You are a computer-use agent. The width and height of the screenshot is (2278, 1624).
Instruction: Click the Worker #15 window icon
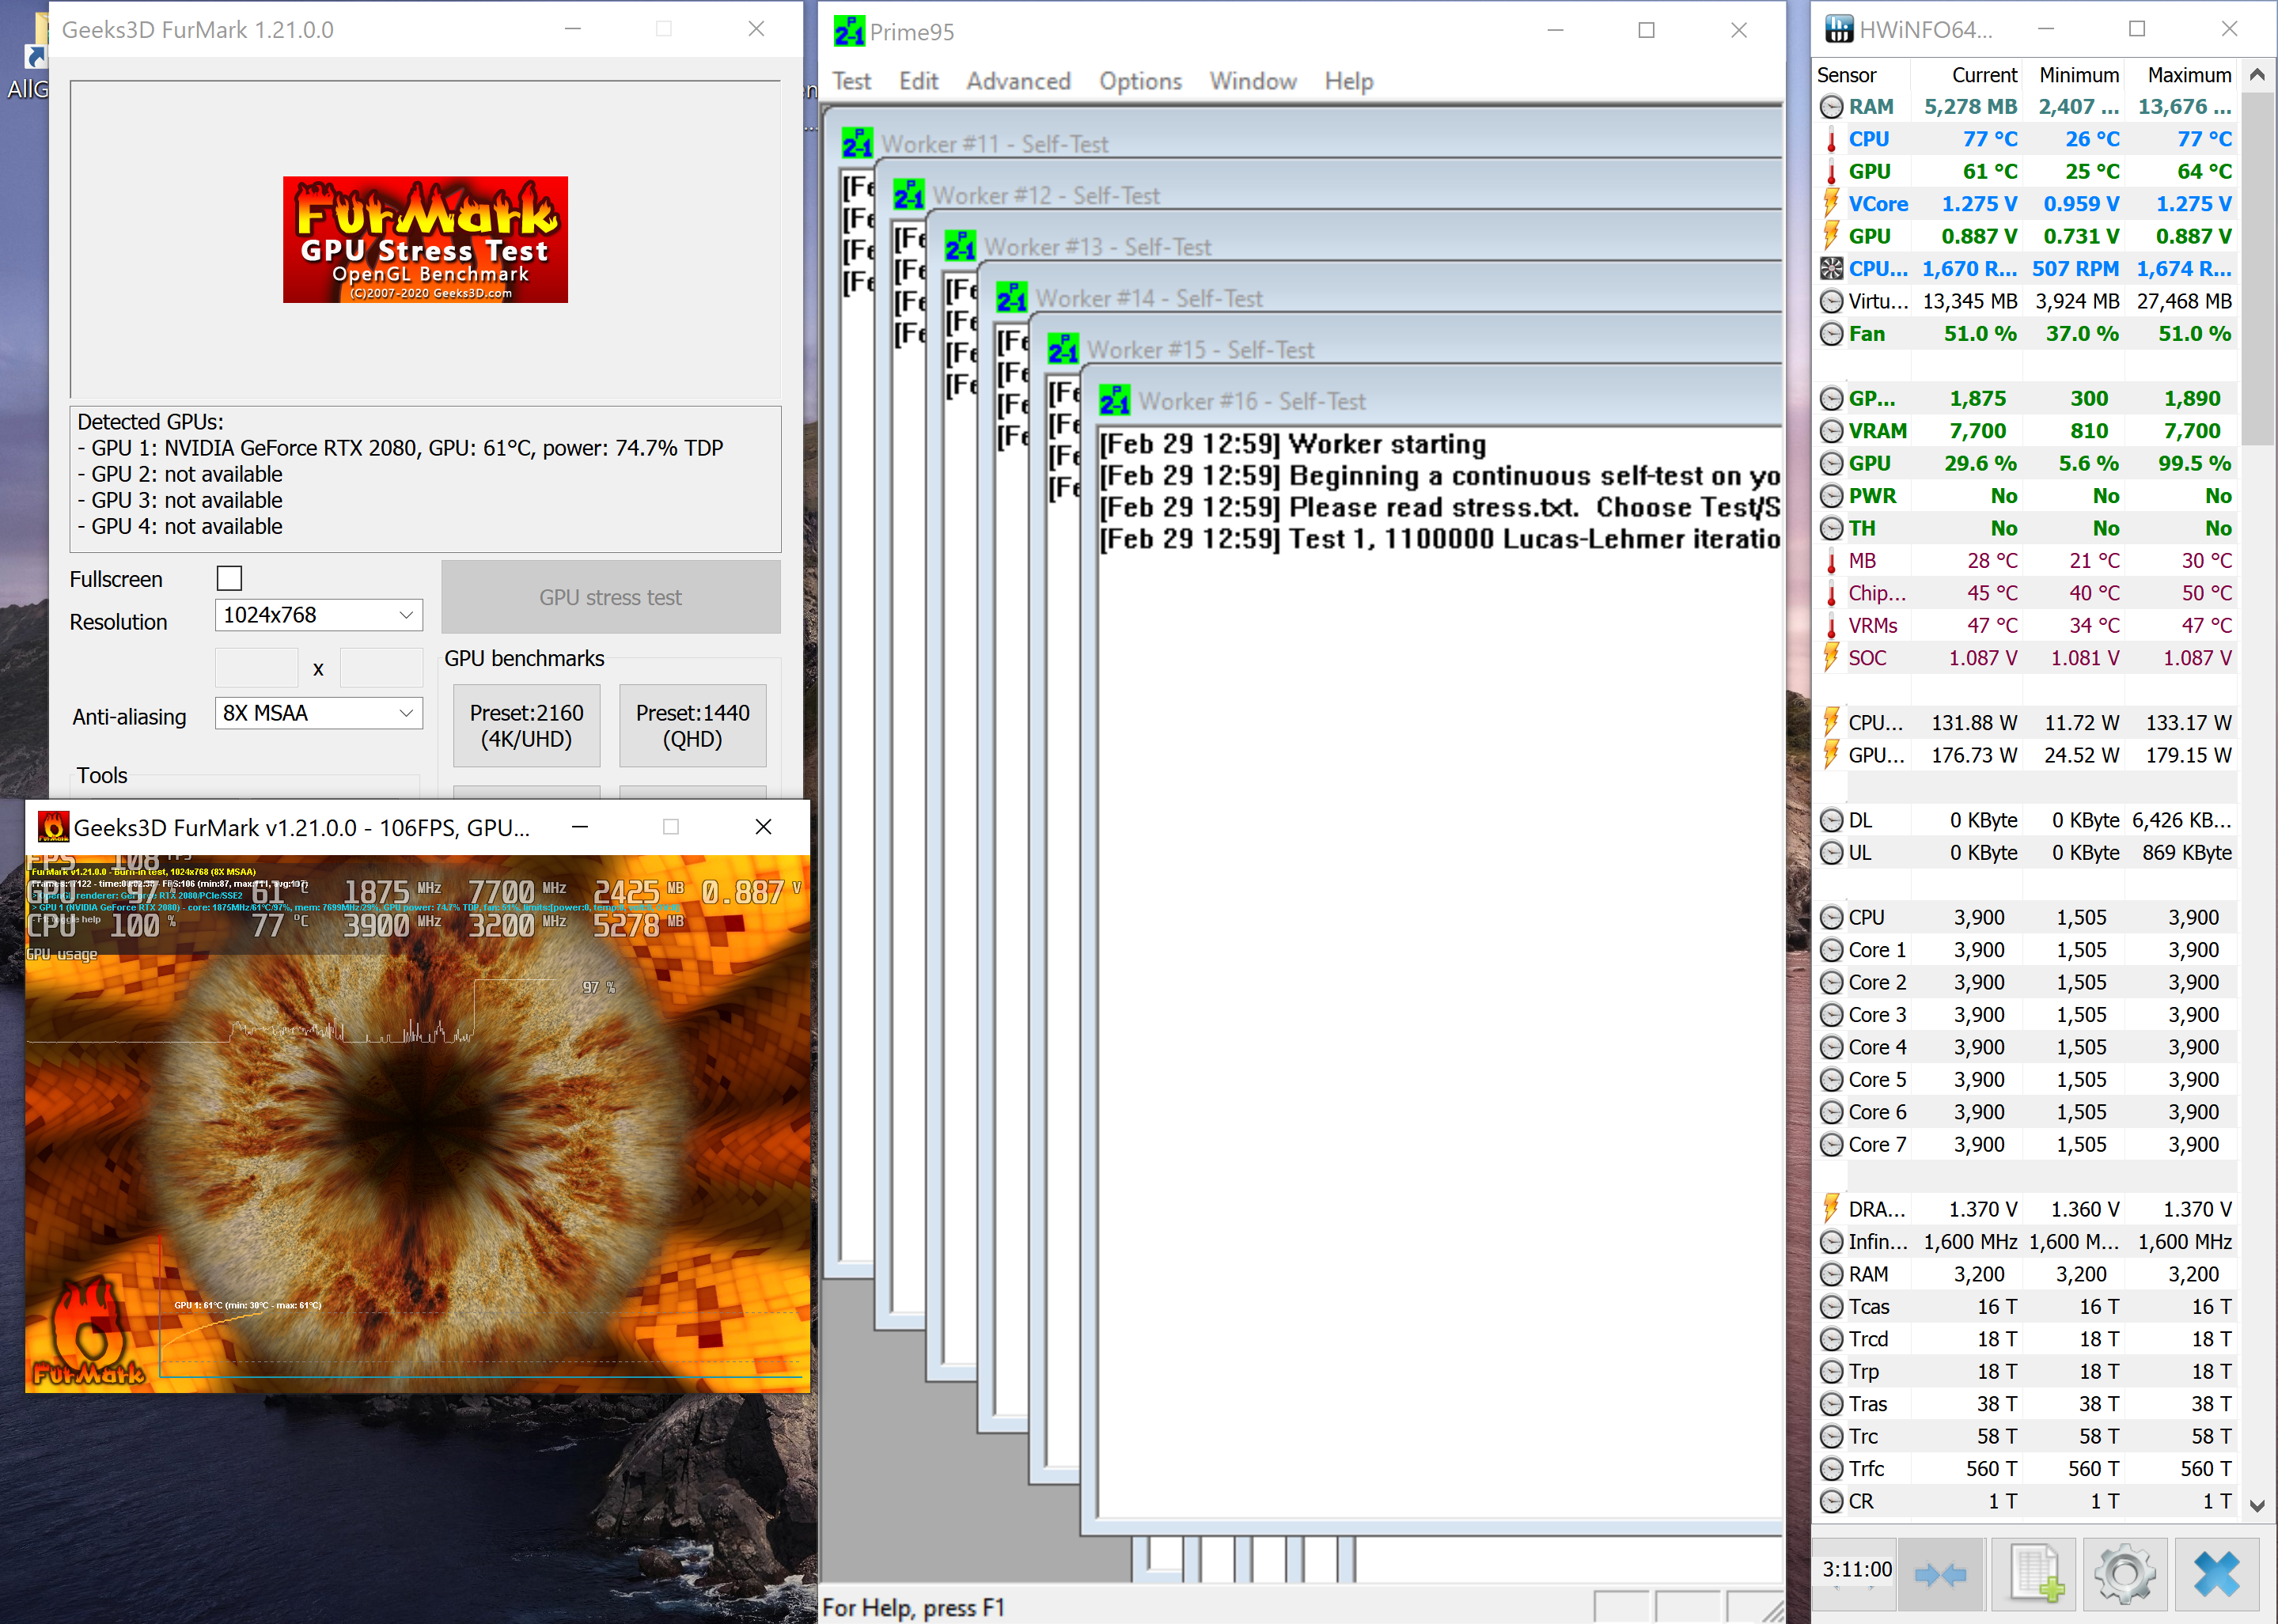[x=1063, y=349]
